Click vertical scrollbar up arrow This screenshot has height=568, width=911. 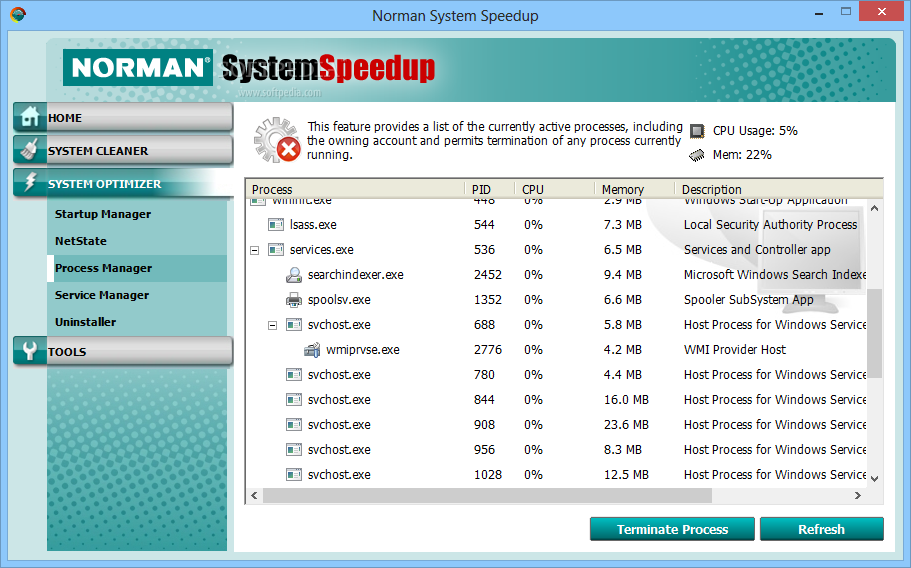point(874,208)
